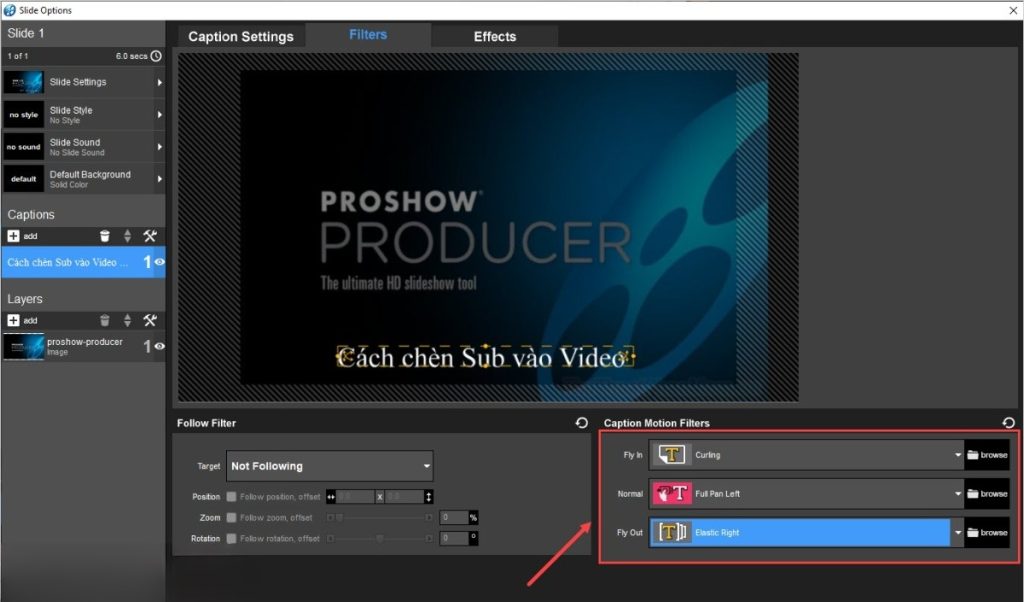Image resolution: width=1024 pixels, height=602 pixels.
Task: Click browse next to the Fly Out filter
Action: click(x=987, y=532)
